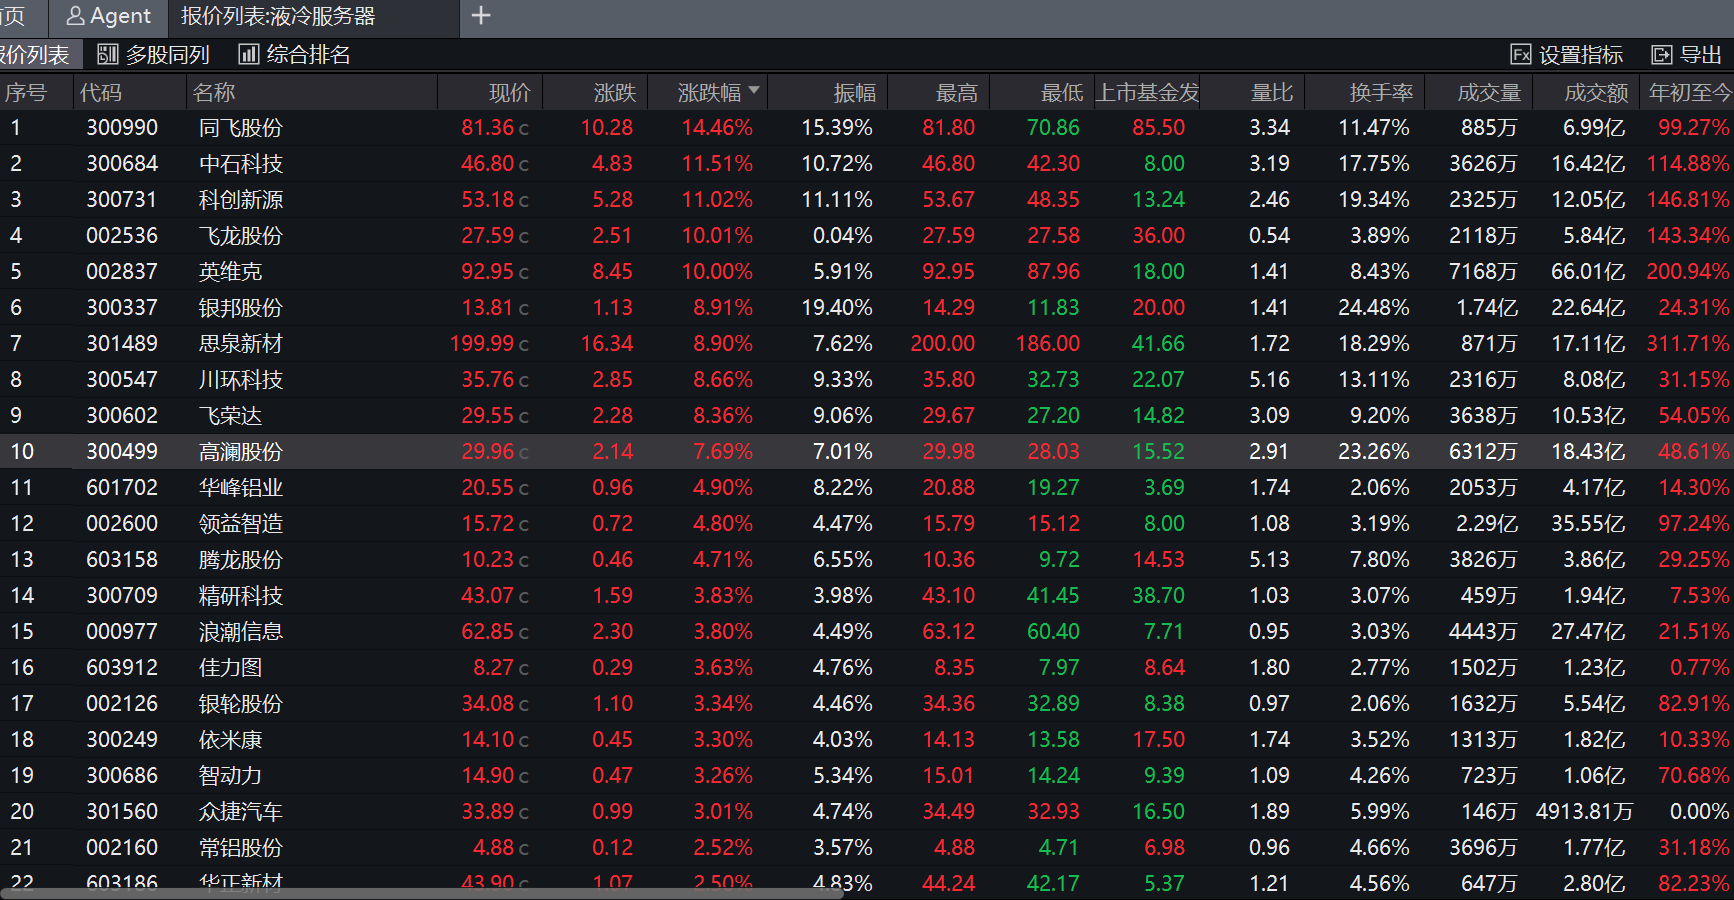Click the 综合排名 bar chart icon
The width and height of the screenshot is (1734, 900).
tap(249, 55)
